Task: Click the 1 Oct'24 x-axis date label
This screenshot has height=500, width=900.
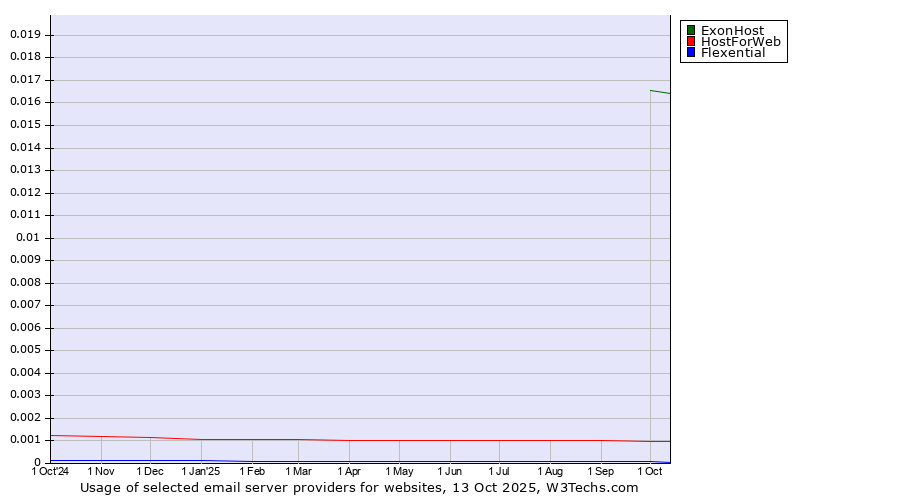Action: [x=50, y=471]
